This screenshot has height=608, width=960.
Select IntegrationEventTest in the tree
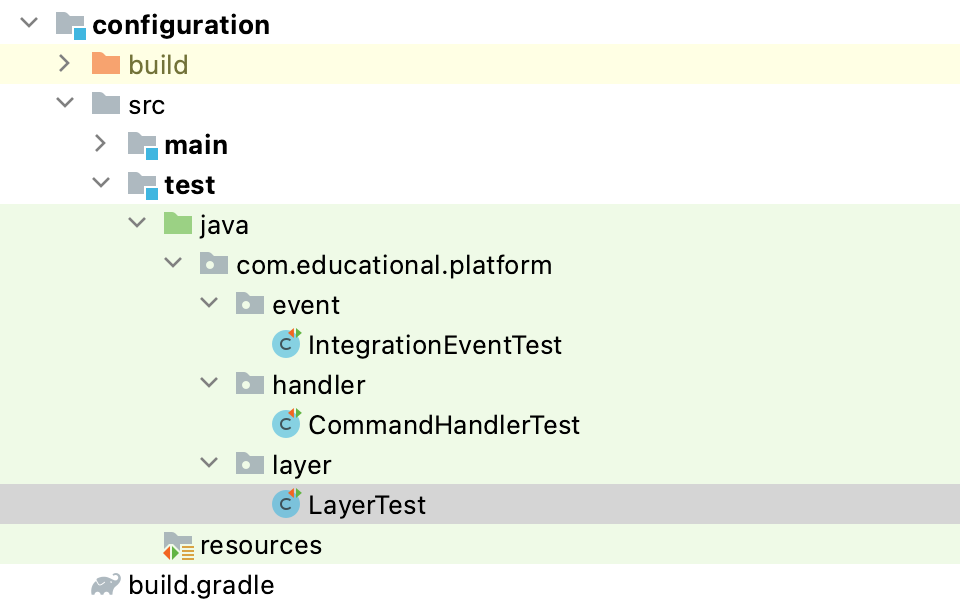click(x=435, y=345)
